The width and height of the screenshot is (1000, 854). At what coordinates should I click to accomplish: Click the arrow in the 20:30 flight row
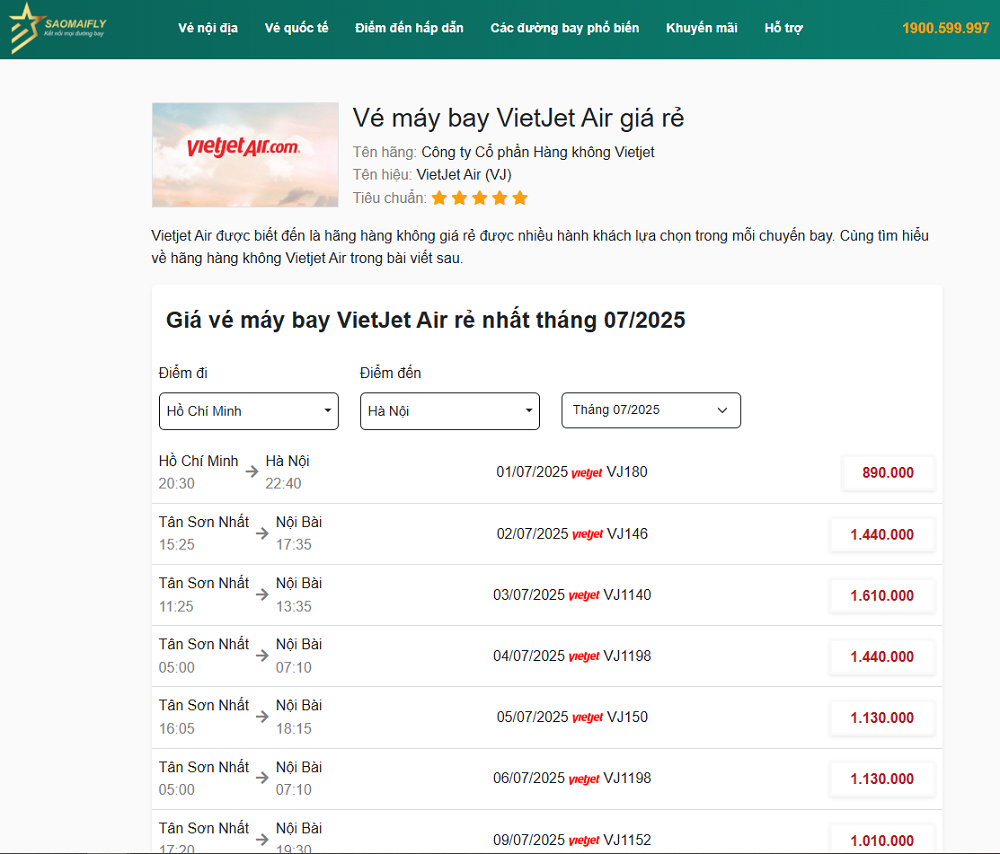252,471
